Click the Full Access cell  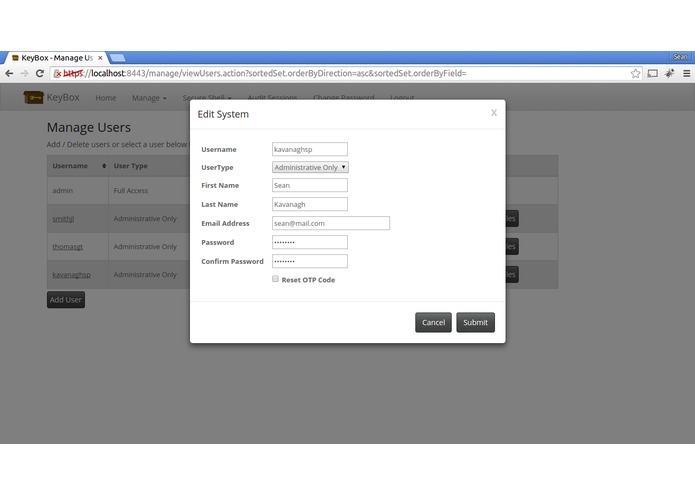coord(130,191)
